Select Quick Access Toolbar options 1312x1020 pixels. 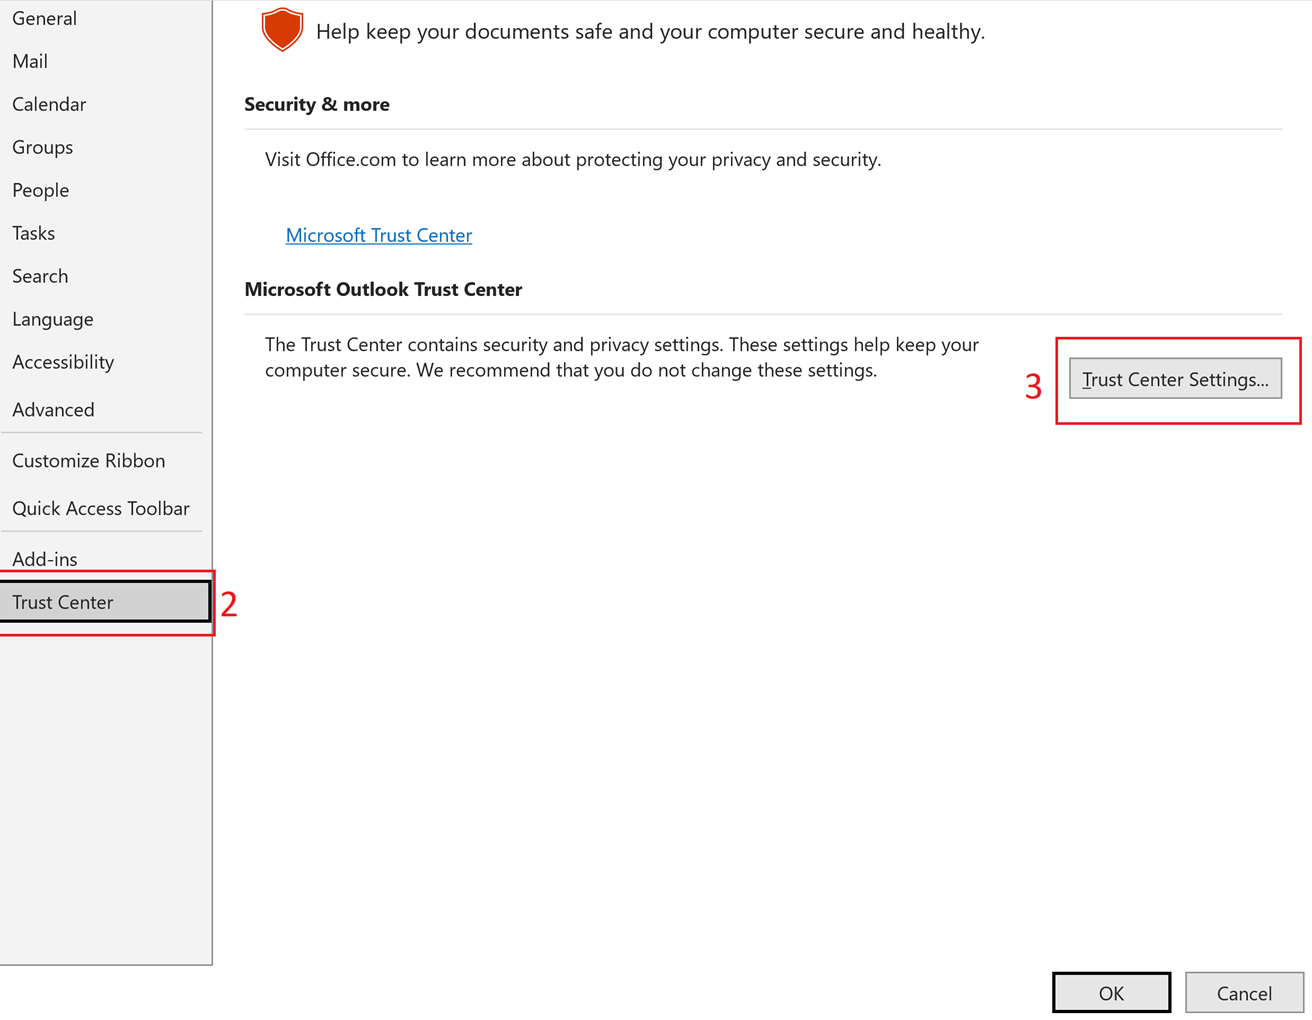click(101, 508)
